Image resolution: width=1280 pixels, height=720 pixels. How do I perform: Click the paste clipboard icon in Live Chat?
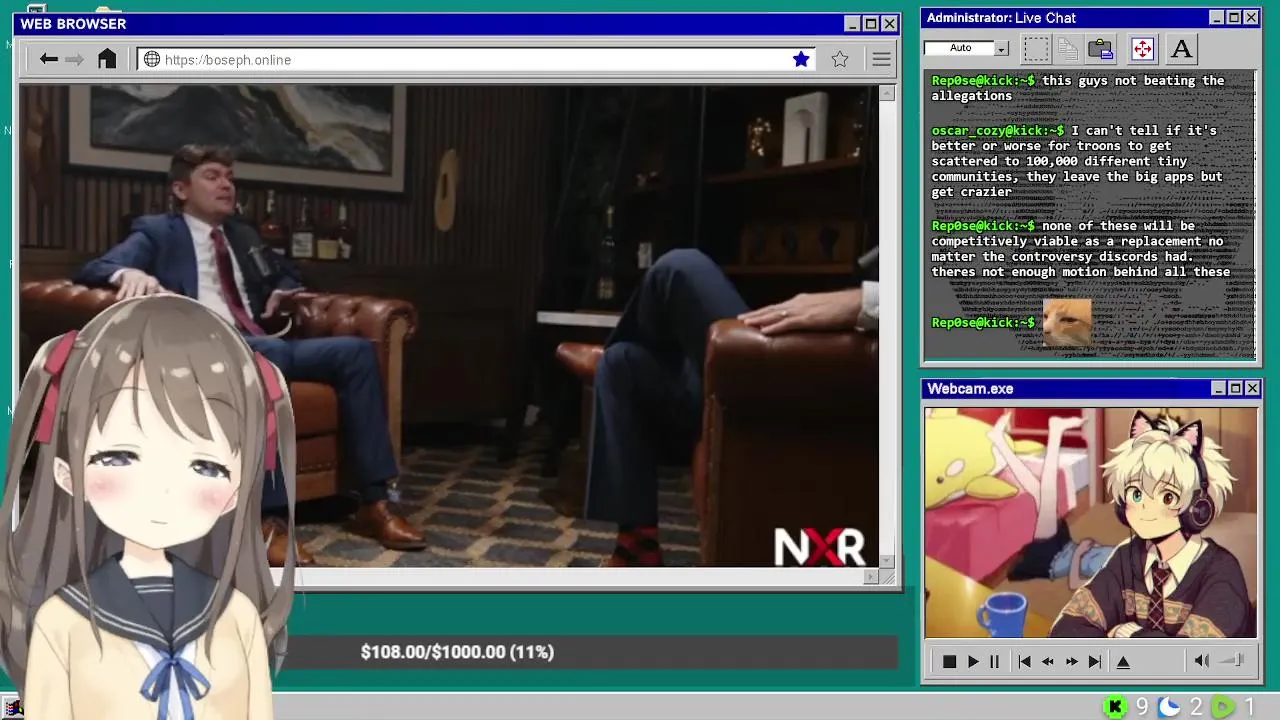(1101, 48)
